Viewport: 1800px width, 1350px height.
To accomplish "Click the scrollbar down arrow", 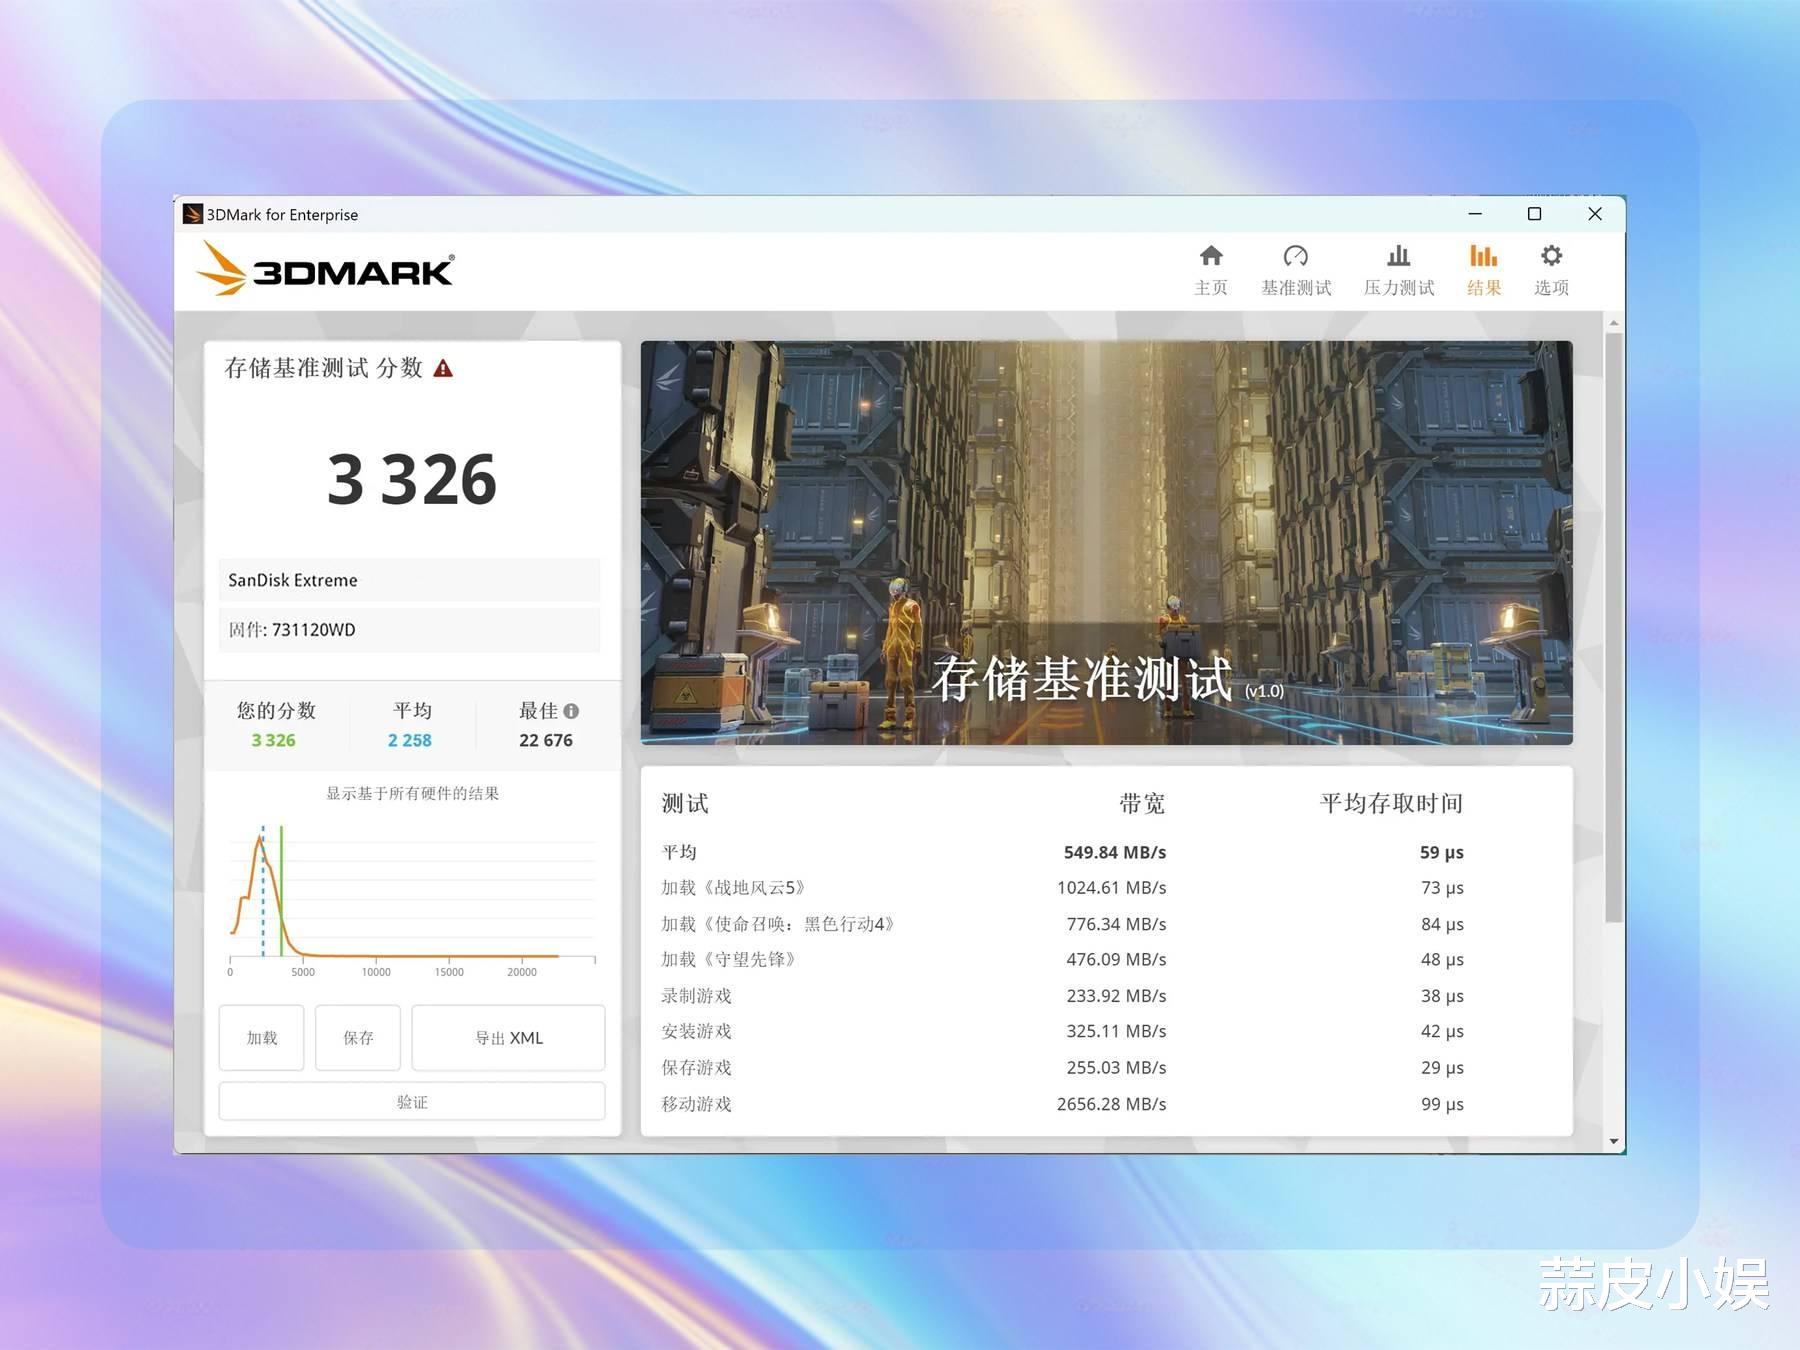I will coord(1613,1142).
